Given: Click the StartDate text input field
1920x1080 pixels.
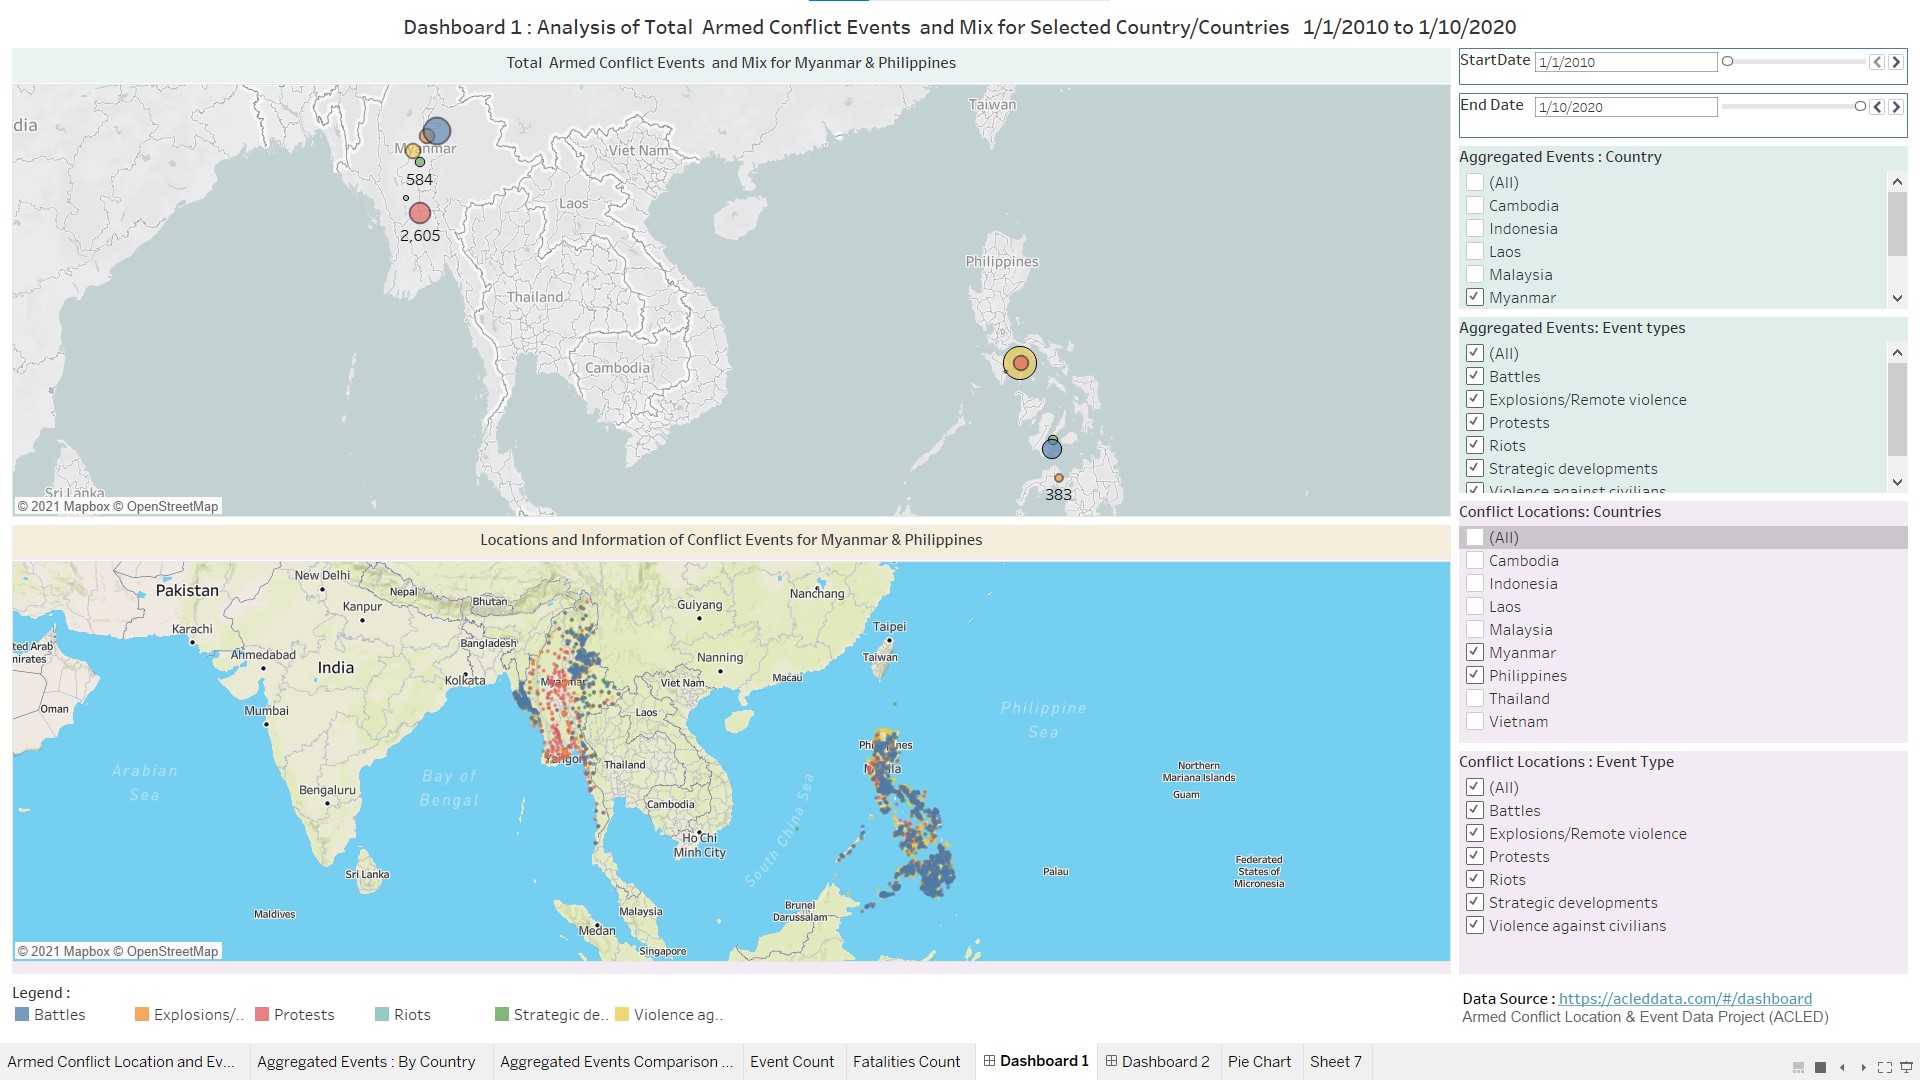Looking at the screenshot, I should coord(1625,62).
